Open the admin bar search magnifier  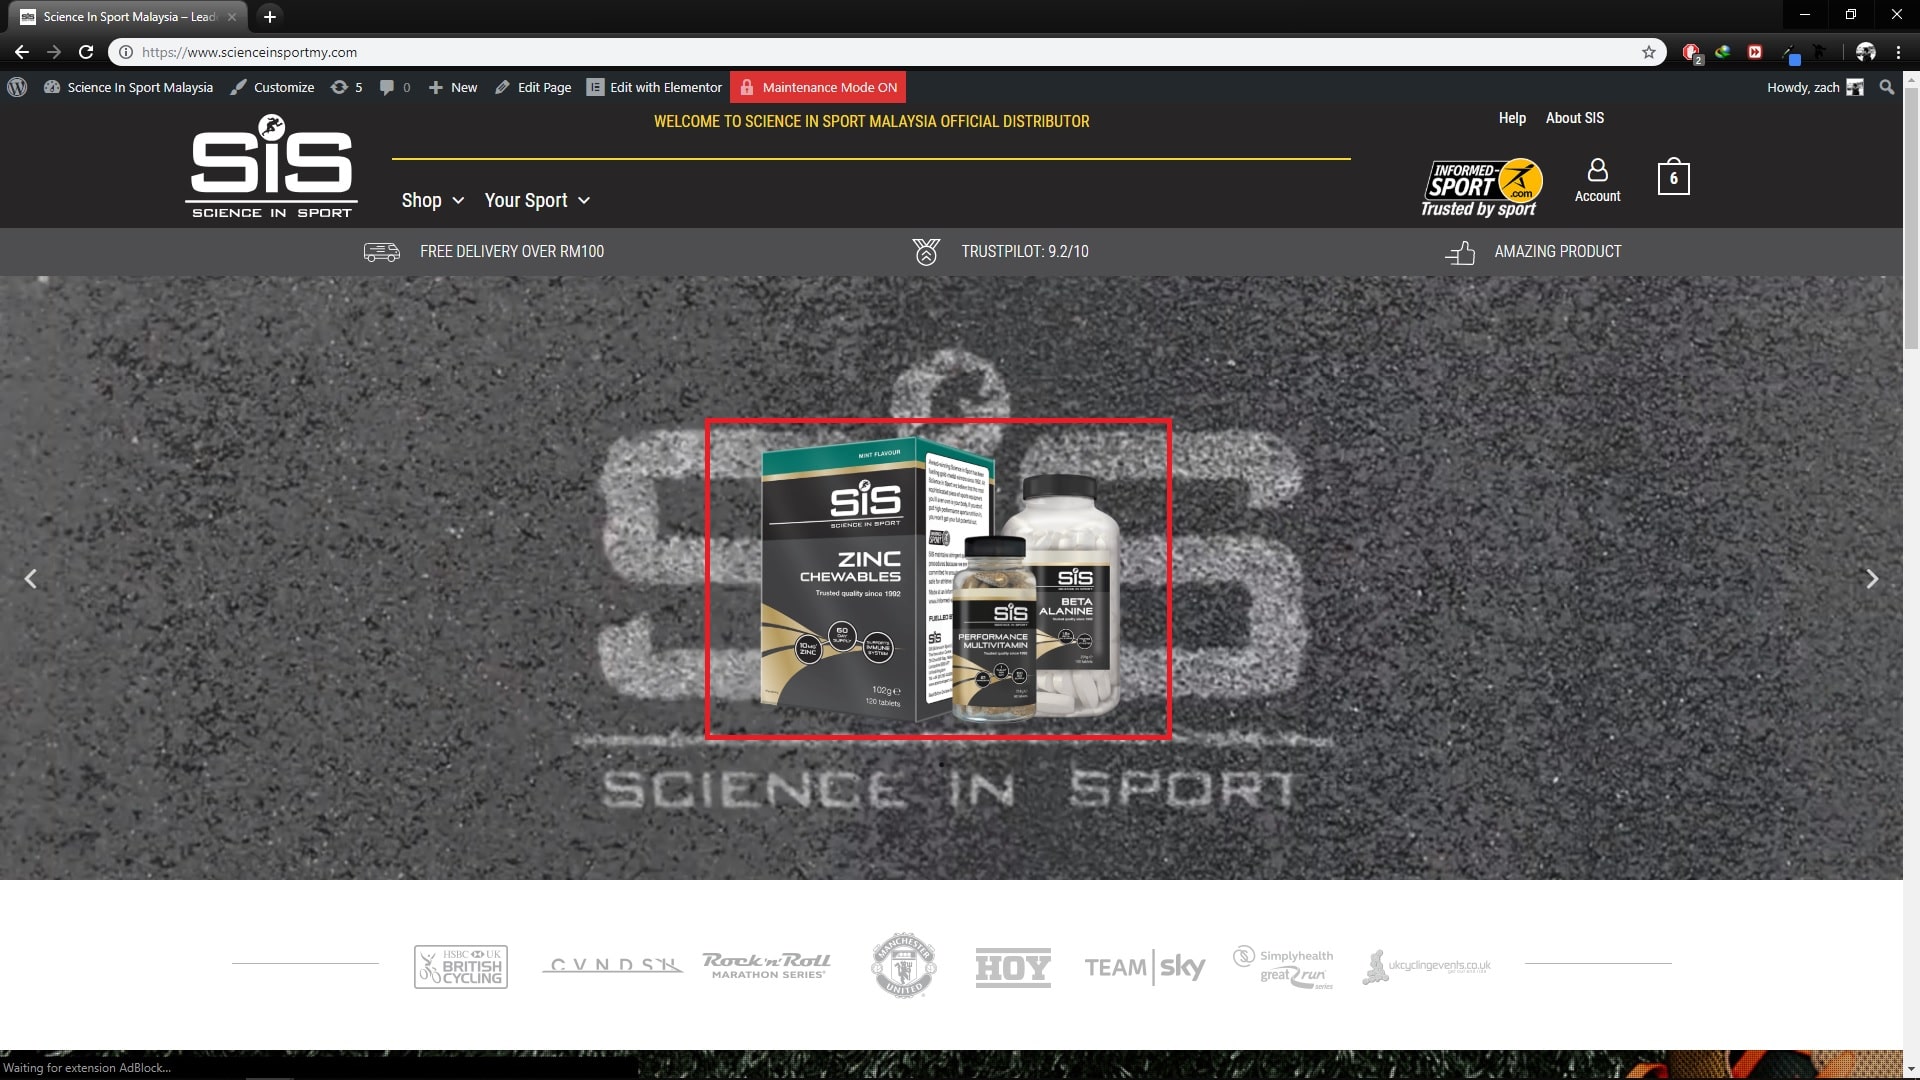[1886, 87]
